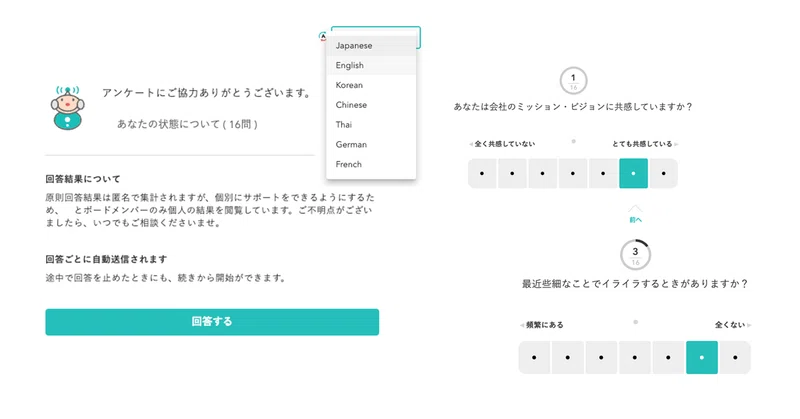Choose the rating nearest 頻繁にある in question 3
This screenshot has width=800, height=419.
click(x=534, y=358)
